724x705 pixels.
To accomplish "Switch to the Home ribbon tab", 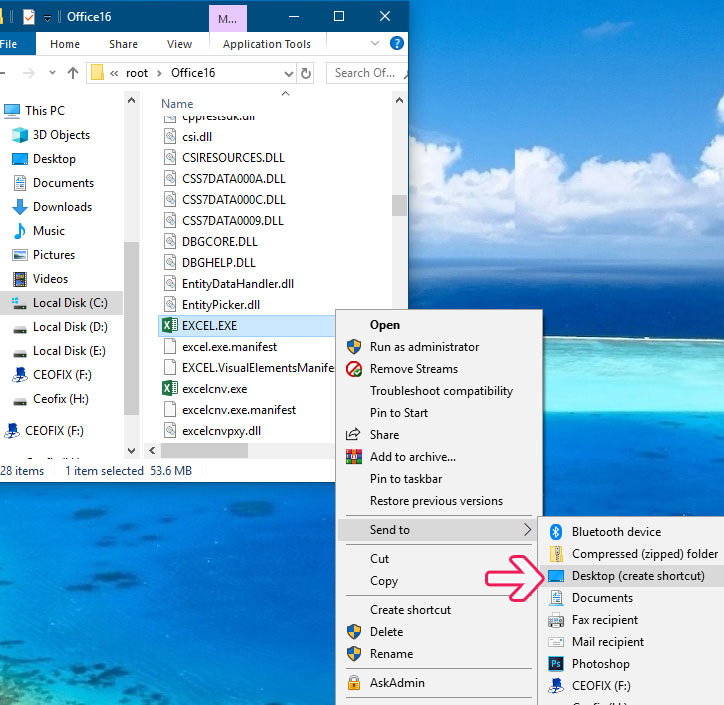I will coord(65,44).
